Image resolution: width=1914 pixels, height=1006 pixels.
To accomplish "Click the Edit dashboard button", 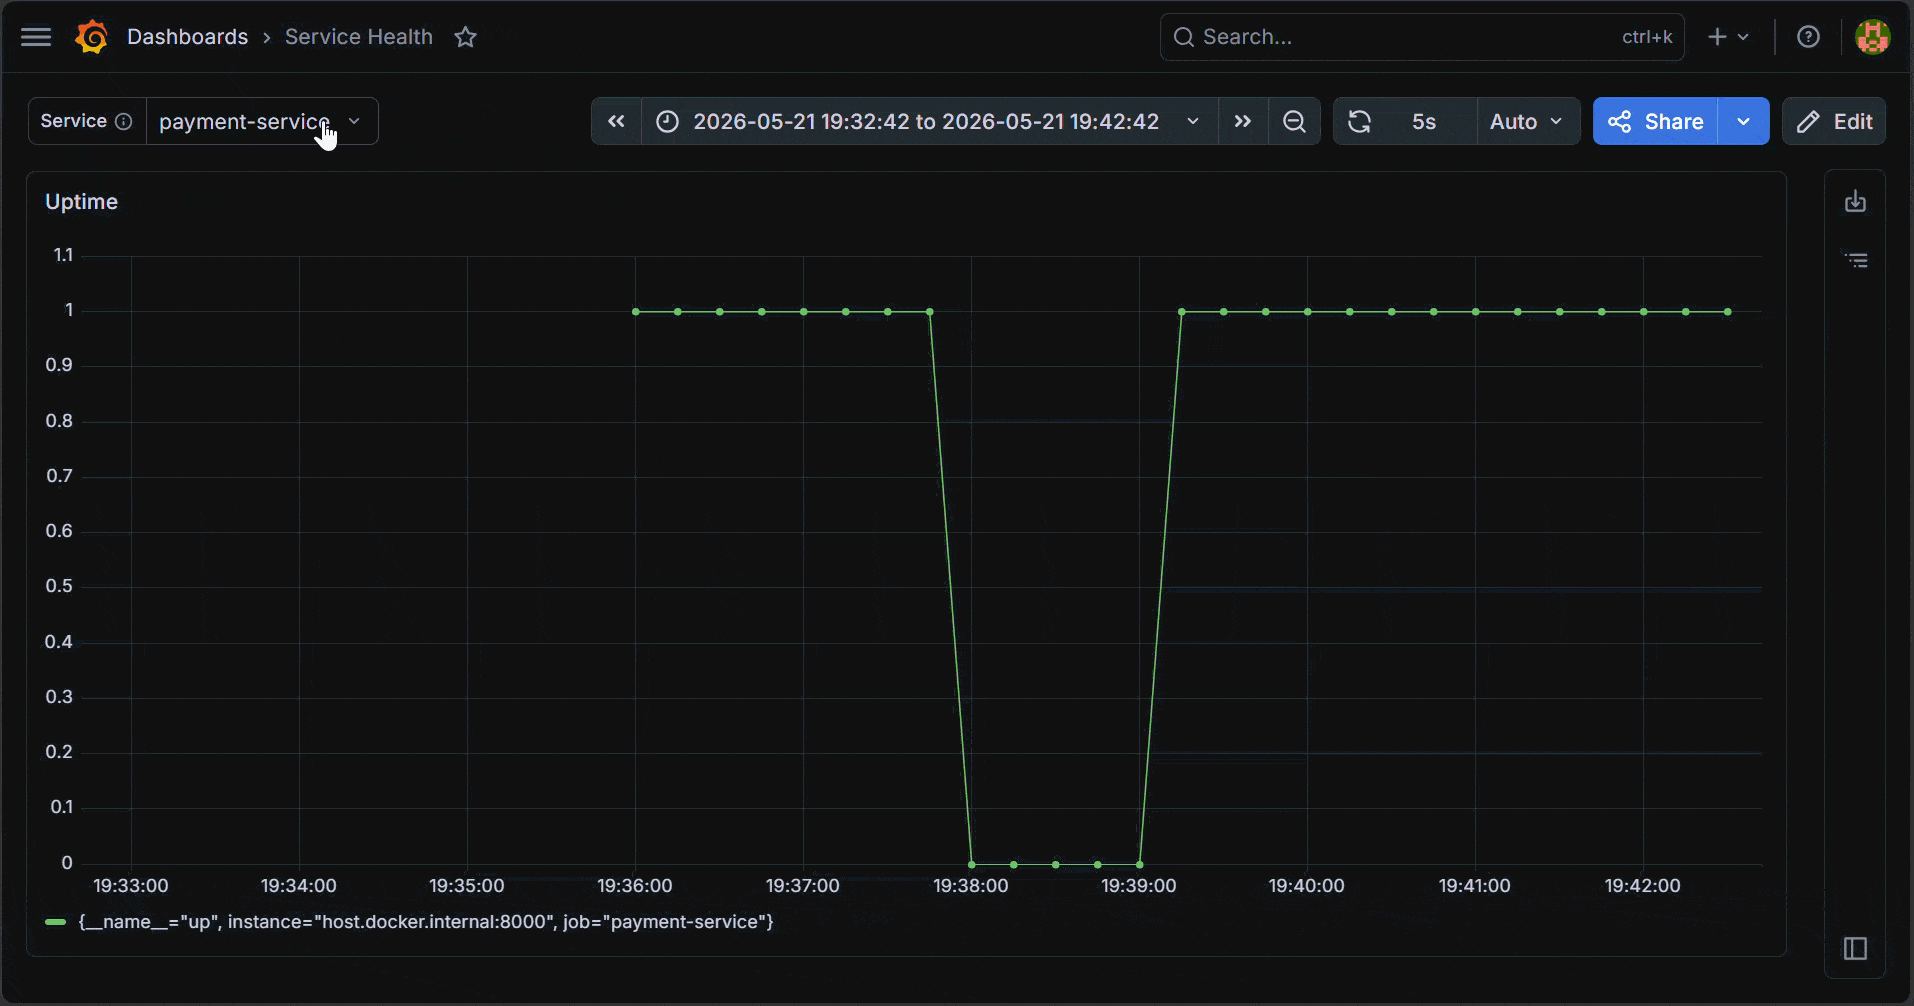I will click(1834, 121).
